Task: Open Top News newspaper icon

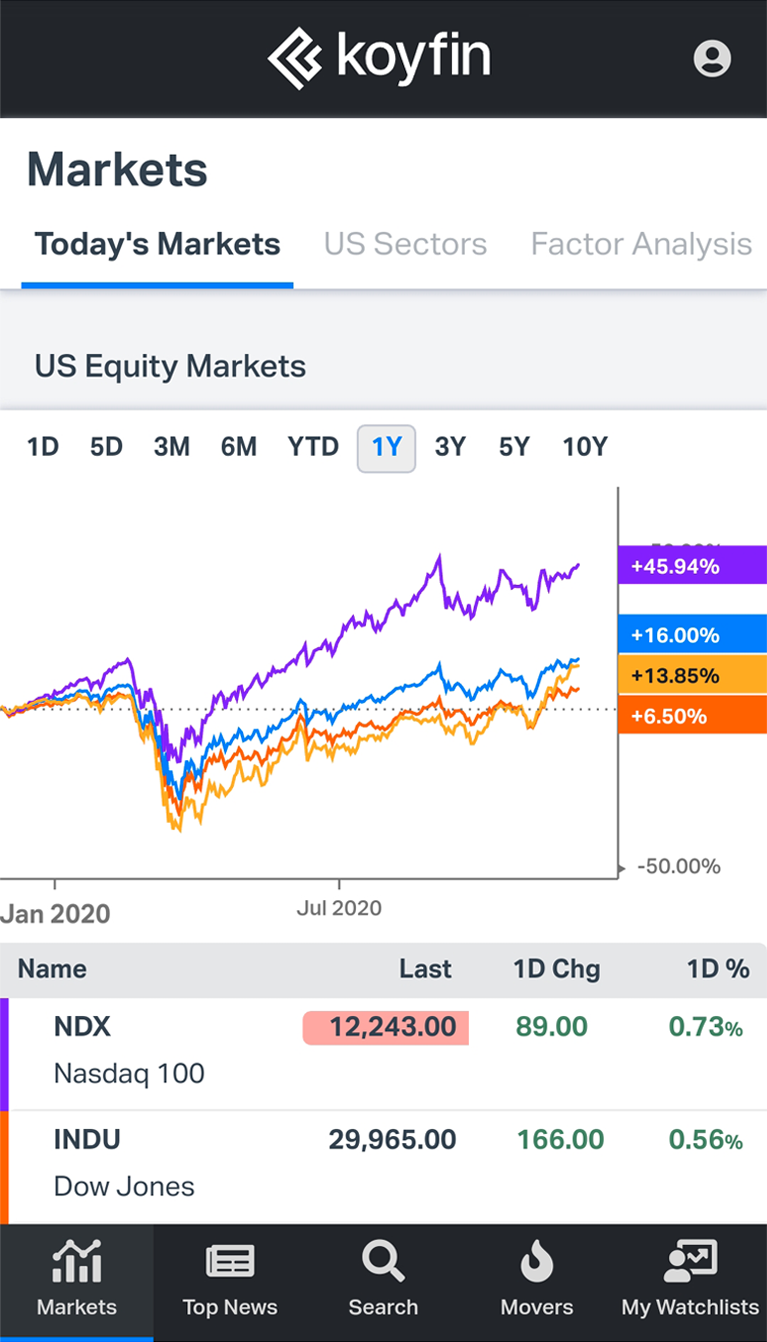Action: coord(230,1262)
